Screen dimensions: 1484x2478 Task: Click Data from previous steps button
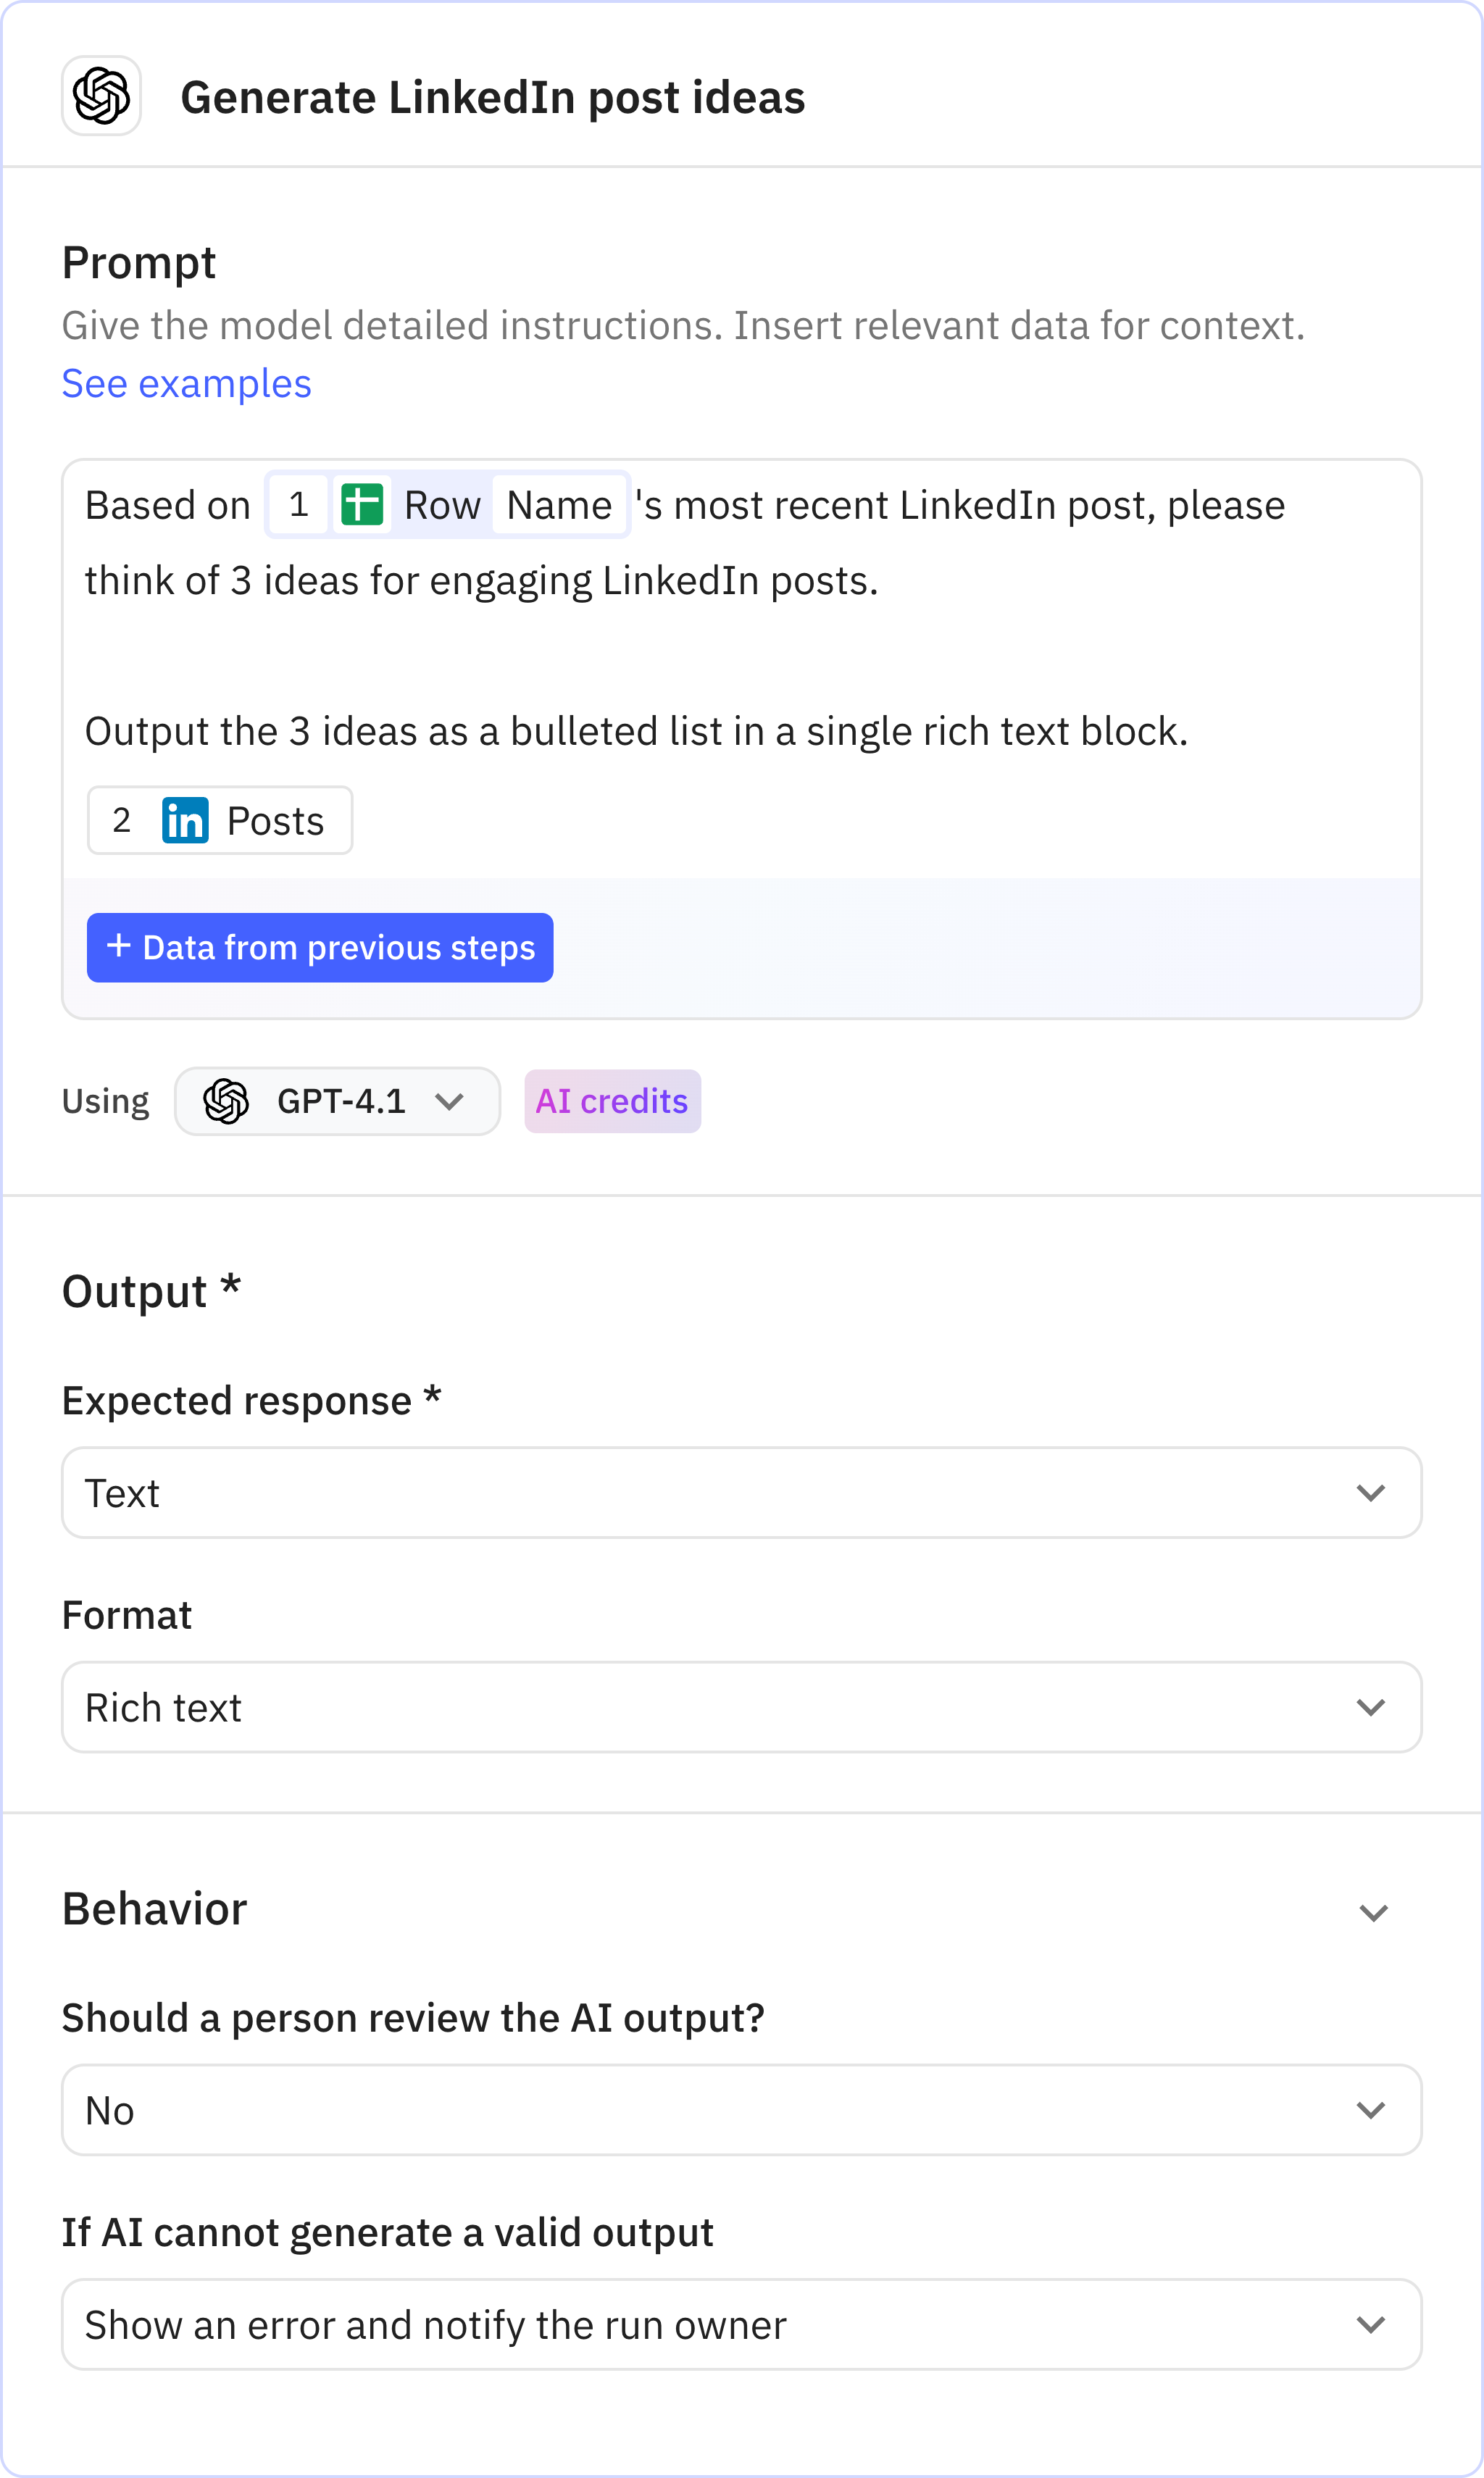320,947
